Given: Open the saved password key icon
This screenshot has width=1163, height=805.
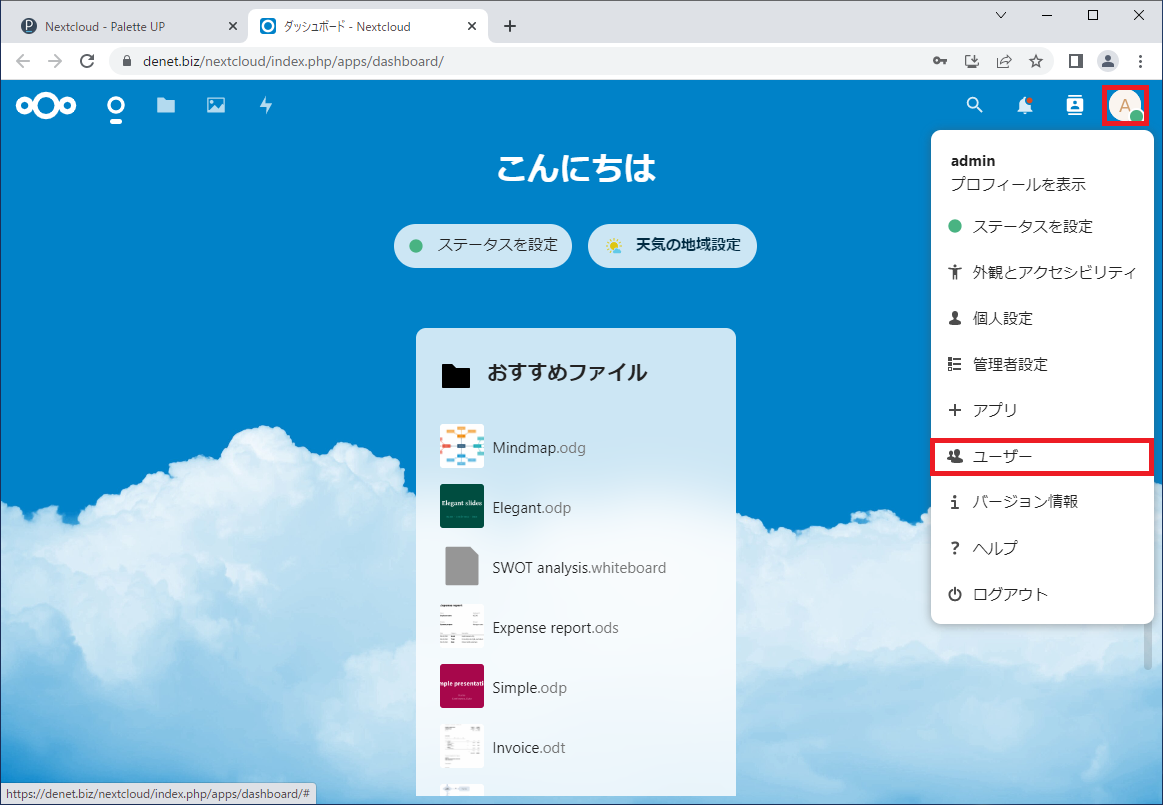Looking at the screenshot, I should (x=940, y=61).
